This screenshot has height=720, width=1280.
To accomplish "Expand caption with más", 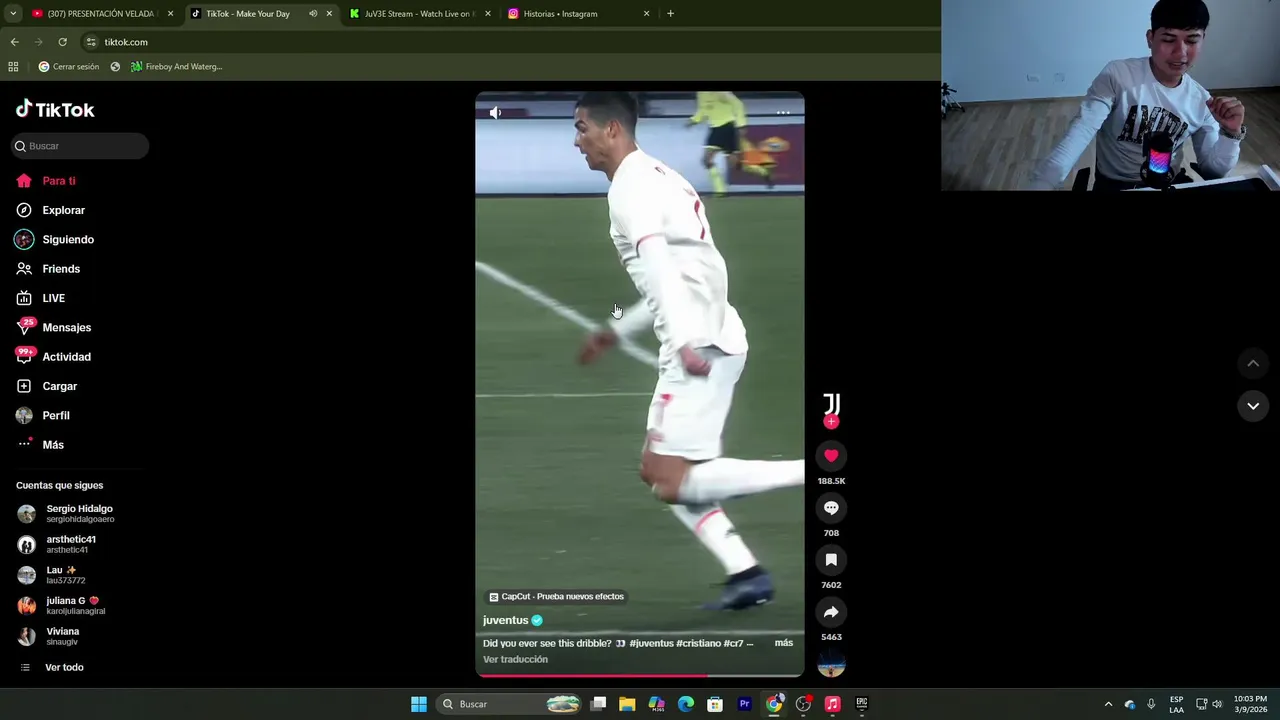I will point(784,643).
